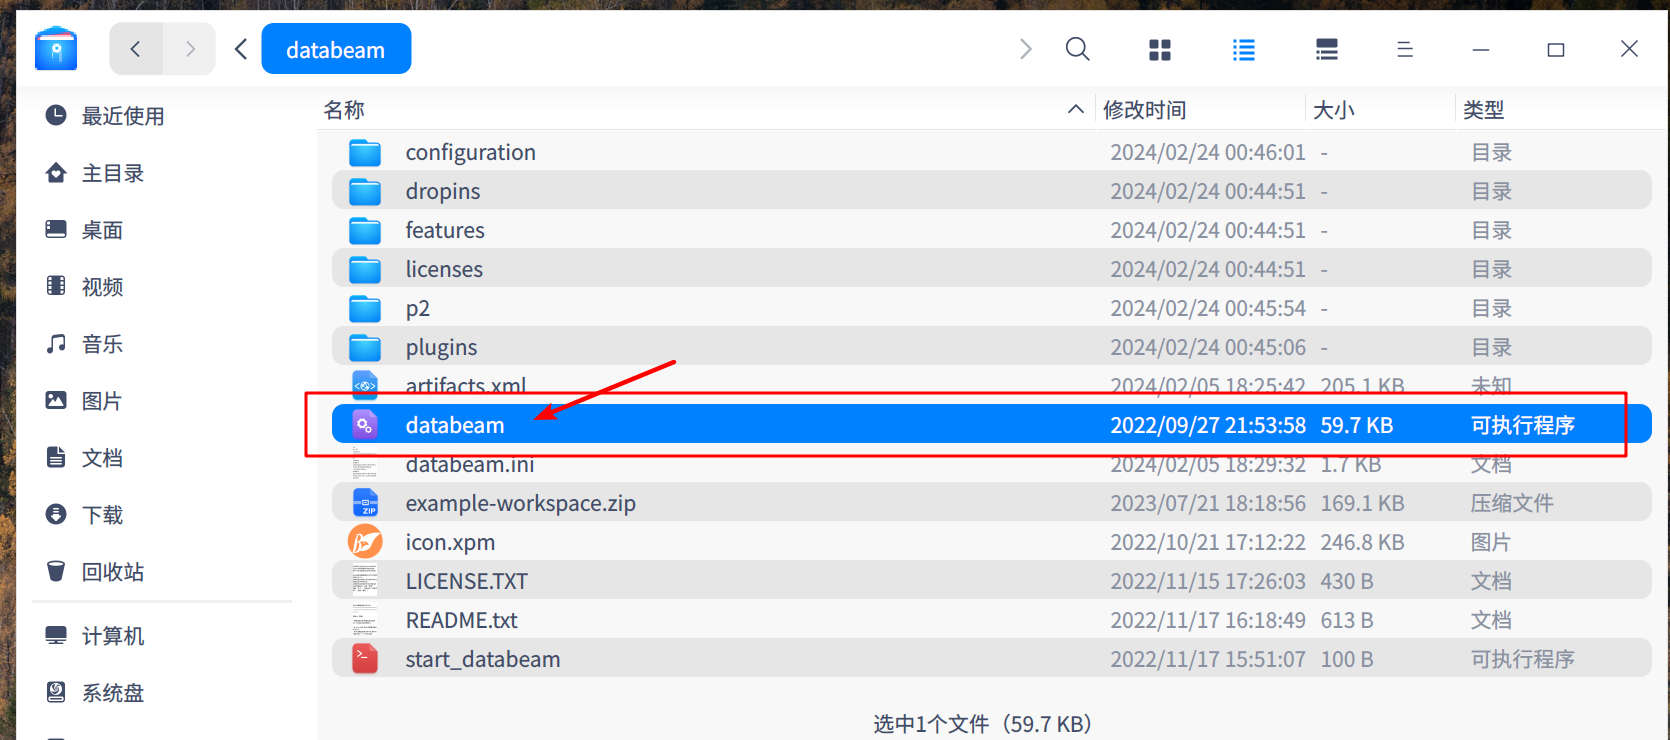Select icon.xpm image file
Viewport: 1670px width, 740px height.
pyautogui.click(x=450, y=542)
